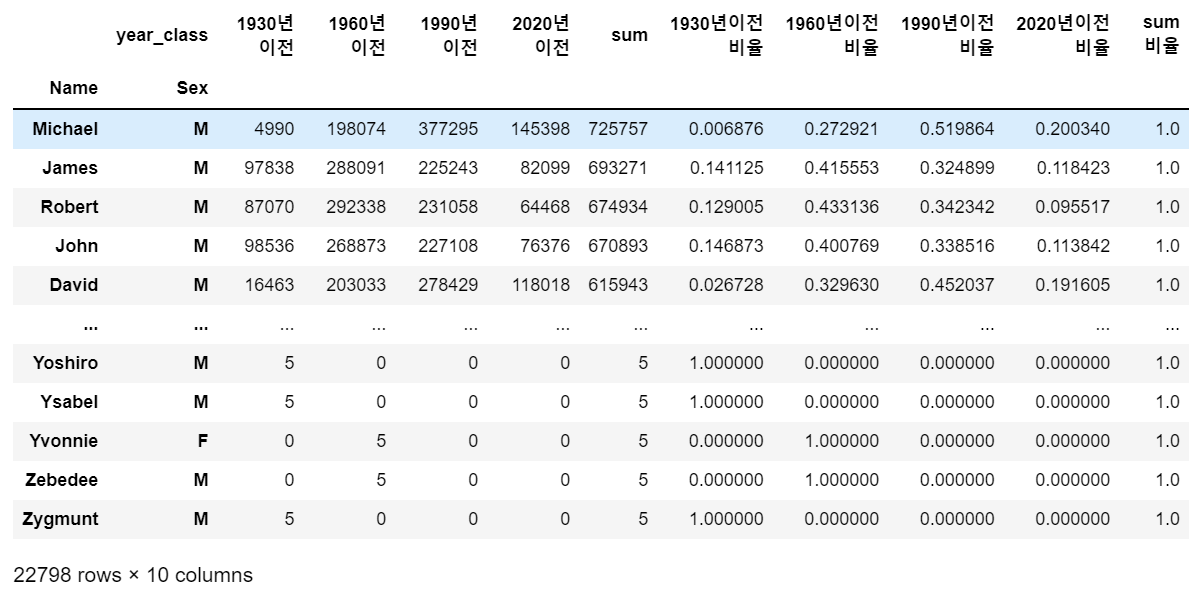The image size is (1200, 589).
Task: Click James's sum 693271
Action: (618, 168)
